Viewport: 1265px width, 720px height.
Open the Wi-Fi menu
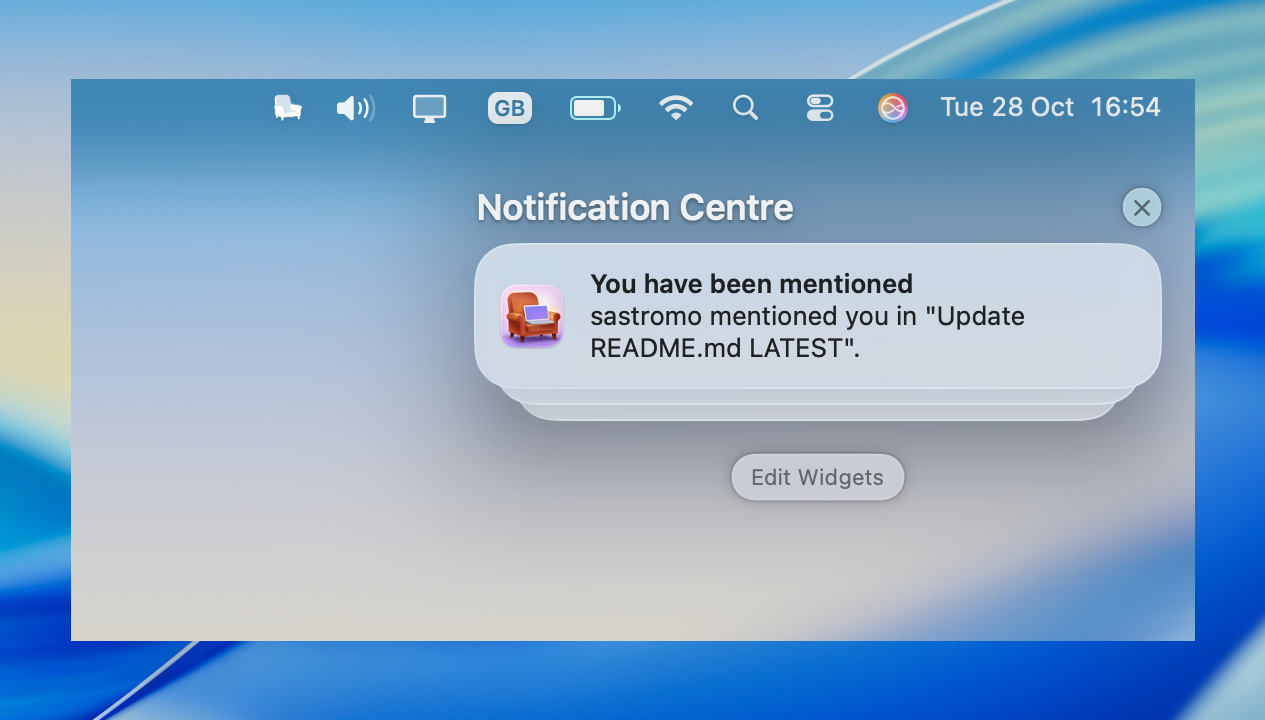[x=676, y=107]
